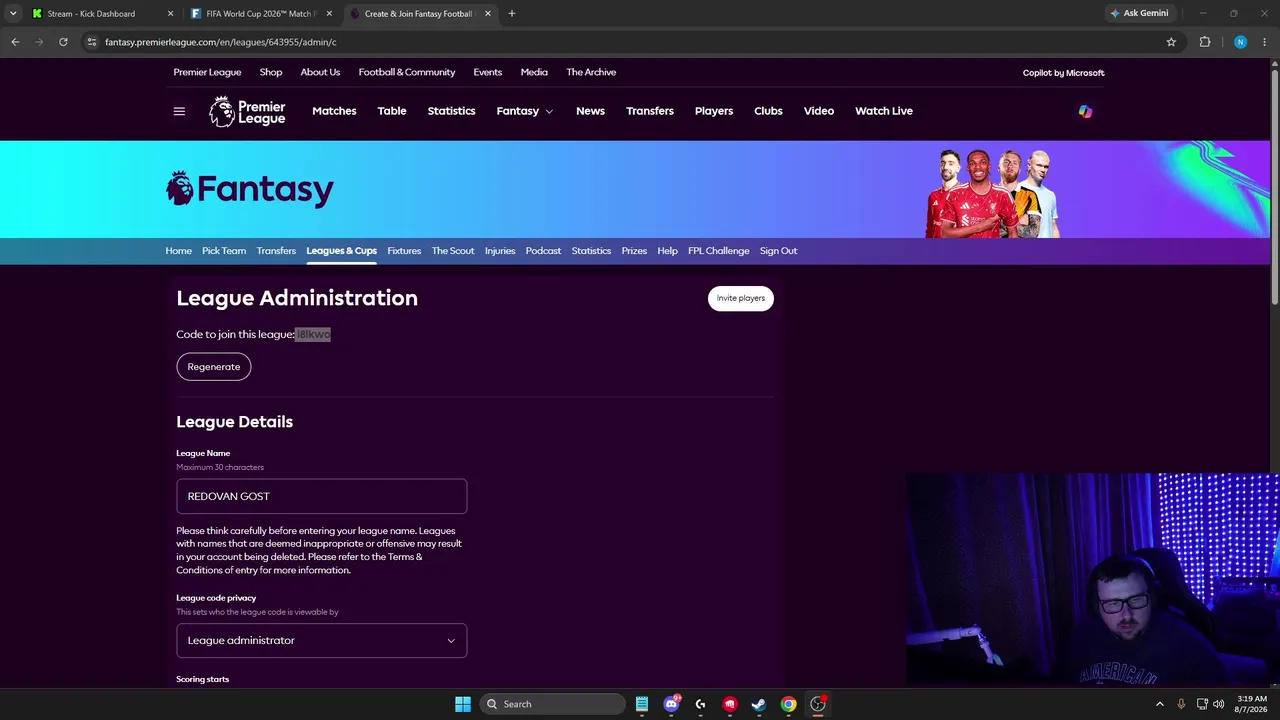
Task: Open the hamburger menu beside the Premier League logo
Action: [x=179, y=111]
